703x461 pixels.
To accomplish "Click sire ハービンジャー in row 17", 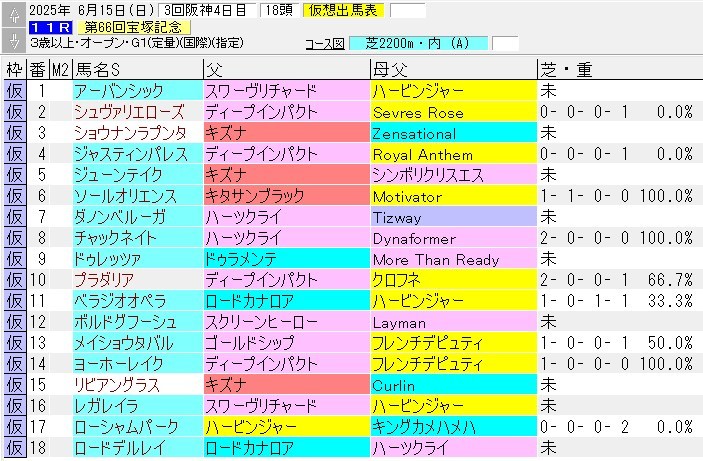I will tap(287, 426).
